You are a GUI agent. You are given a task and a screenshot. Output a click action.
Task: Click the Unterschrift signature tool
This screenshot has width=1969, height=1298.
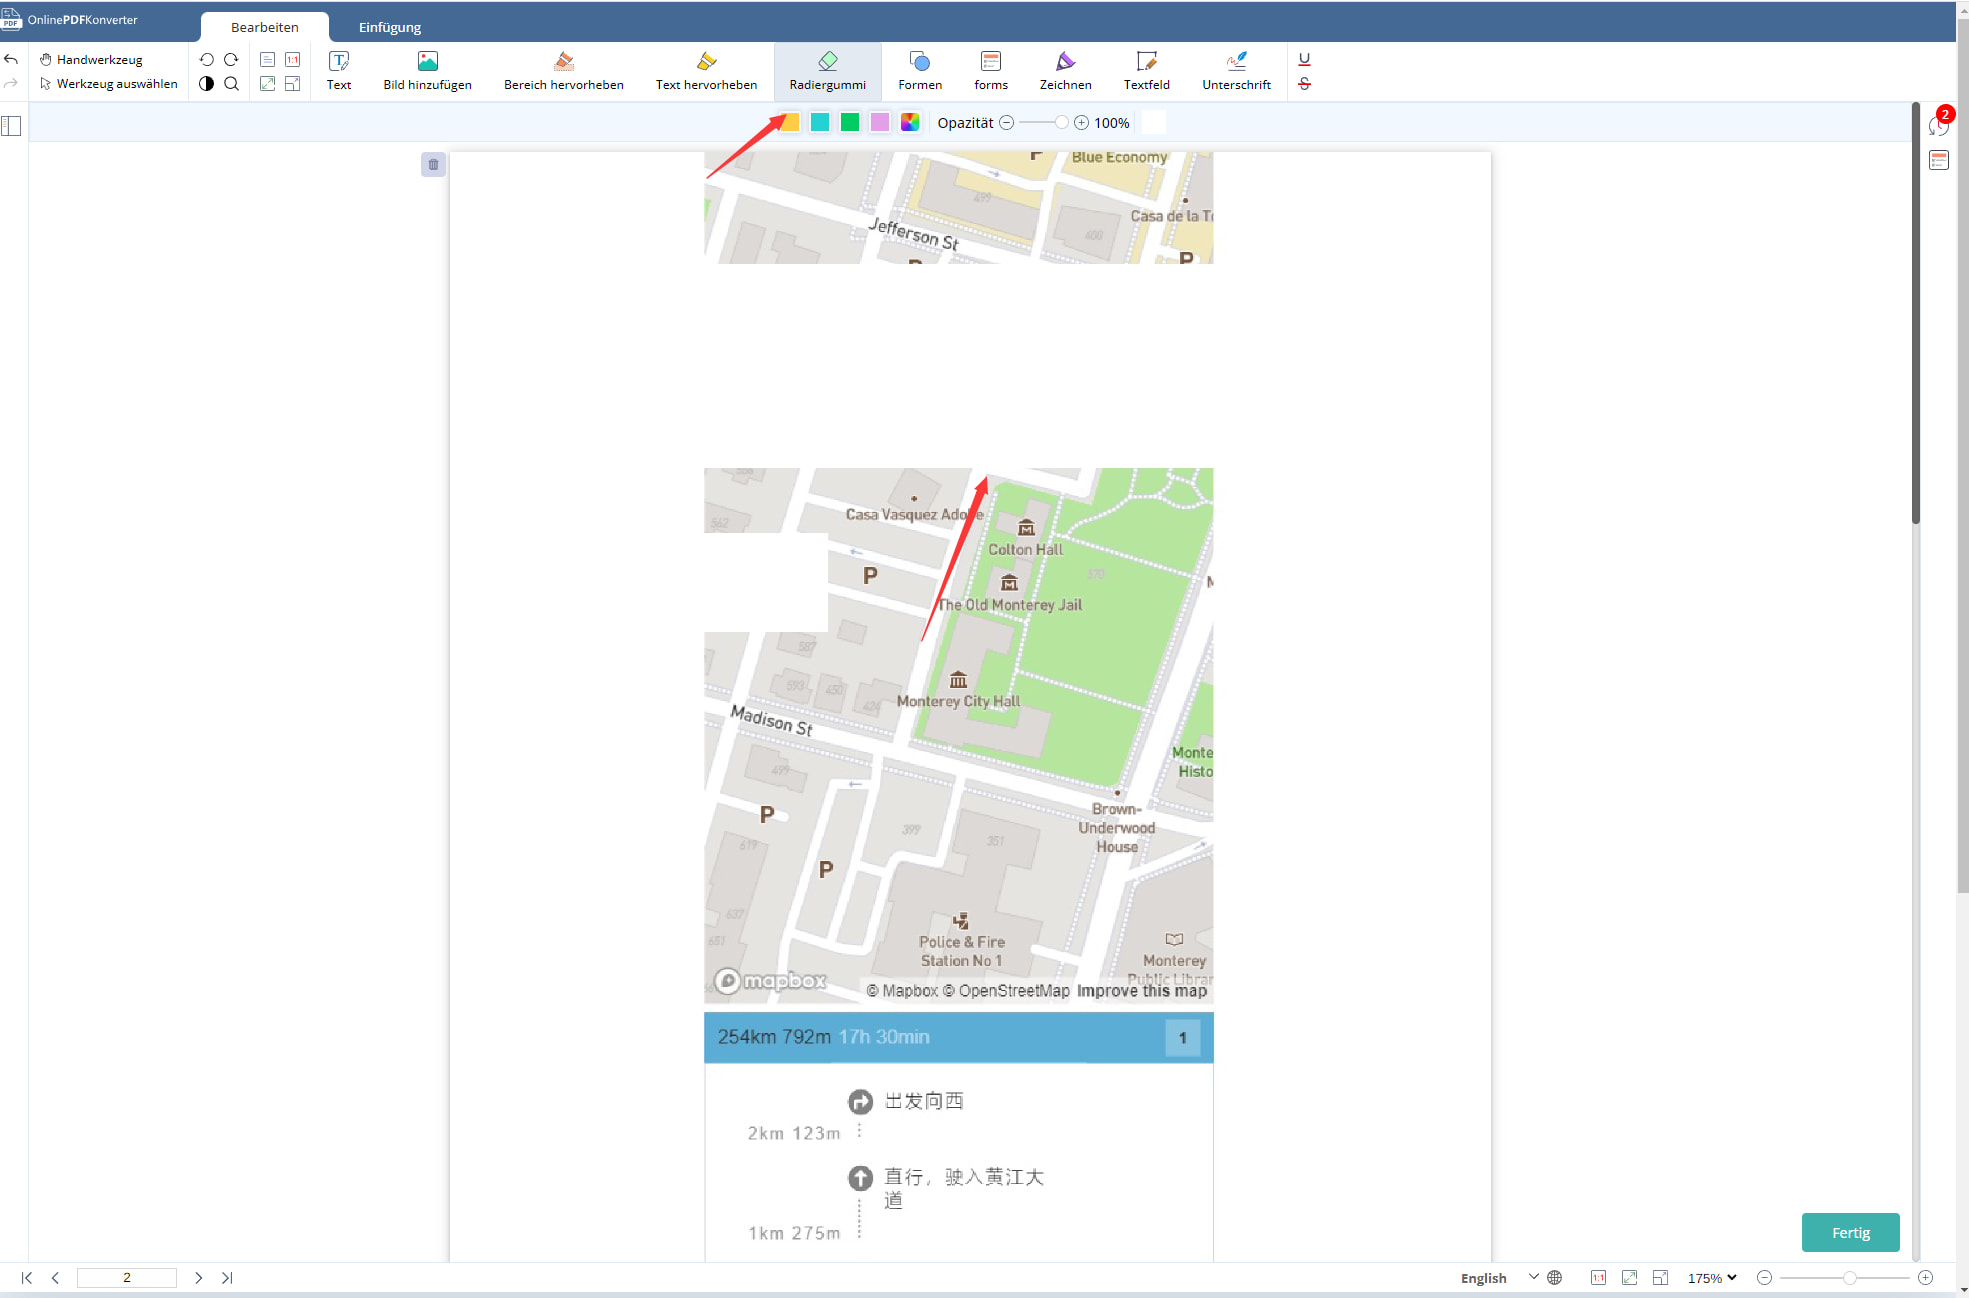1236,68
